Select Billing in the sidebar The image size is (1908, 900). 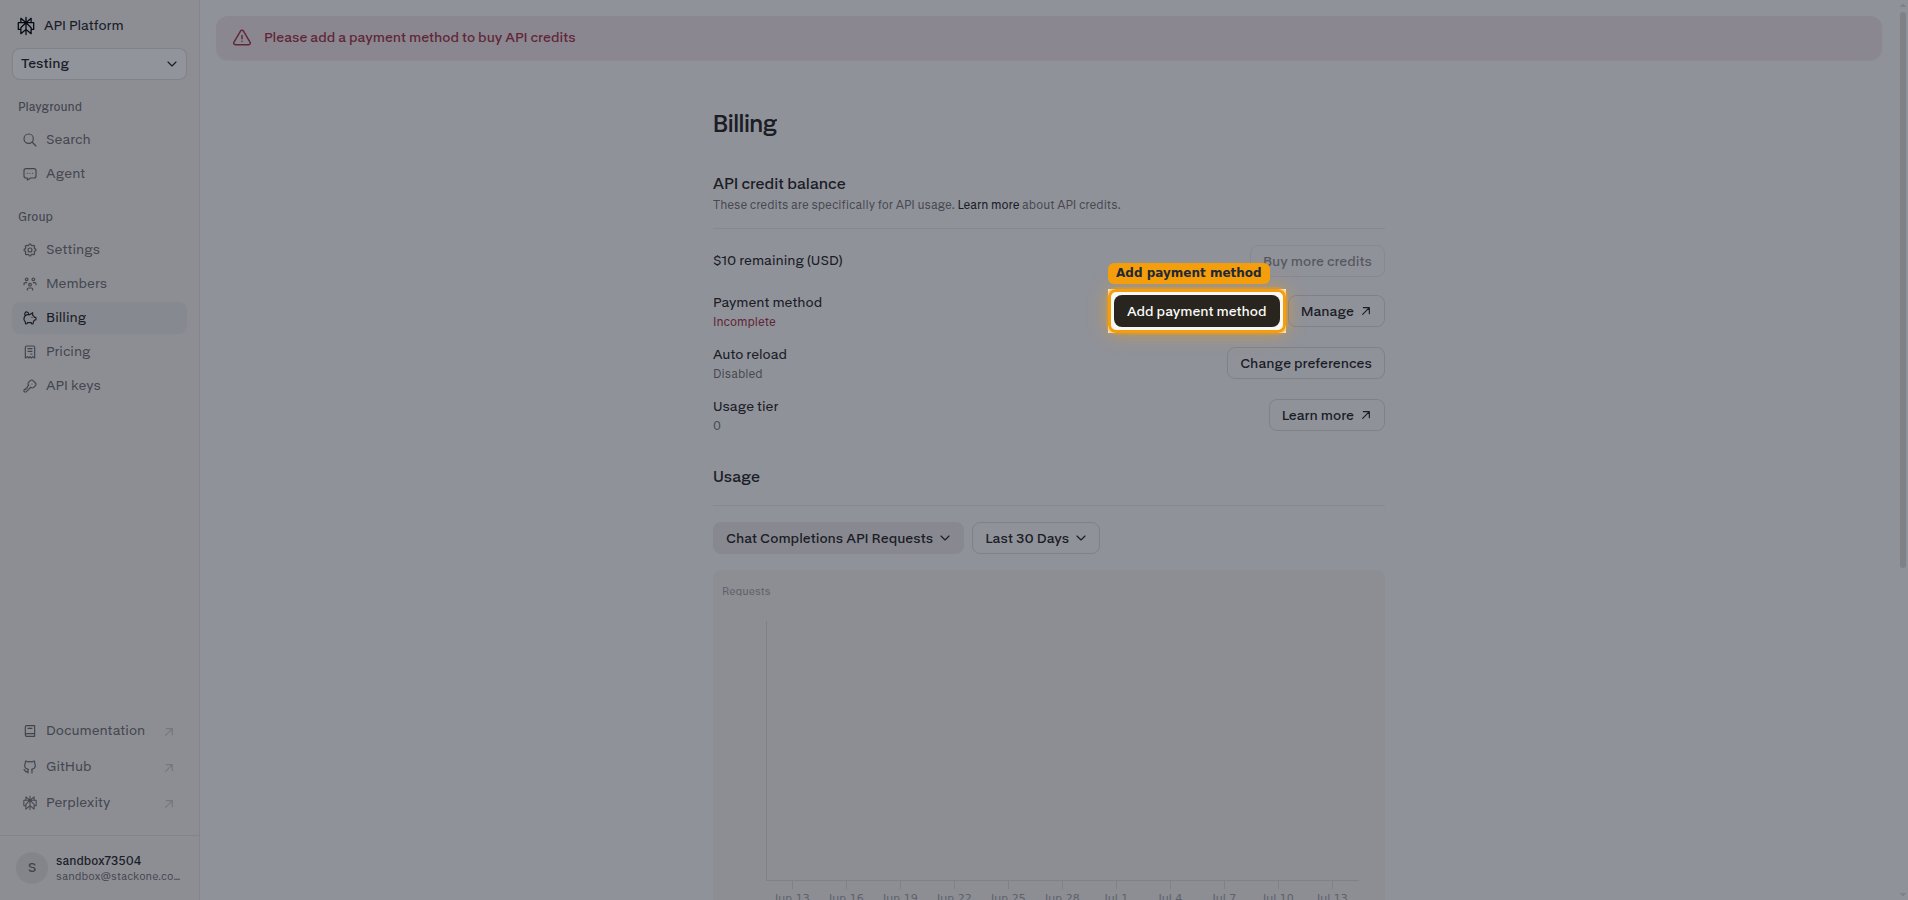99,318
